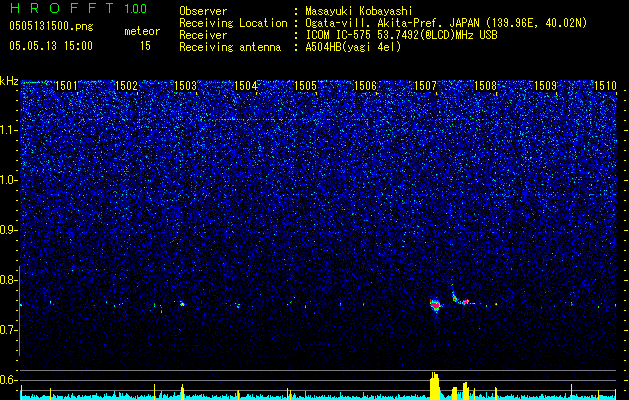The image size is (629, 400).
Task: Click the 1502 time marker
Action: click(x=126, y=86)
